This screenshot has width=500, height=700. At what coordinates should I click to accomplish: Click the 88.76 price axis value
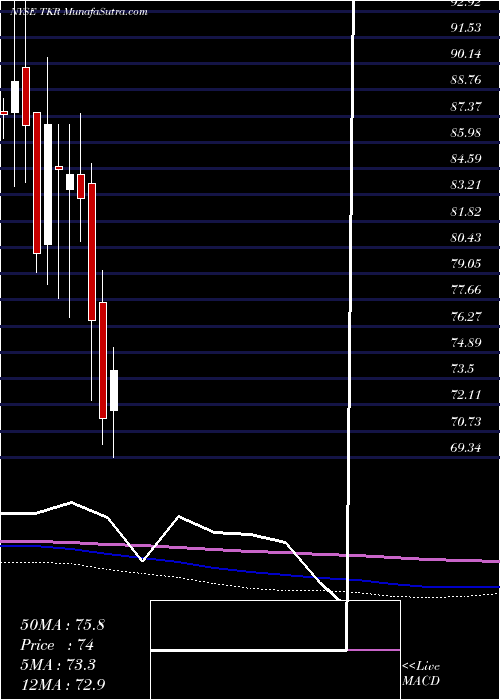pos(466,81)
